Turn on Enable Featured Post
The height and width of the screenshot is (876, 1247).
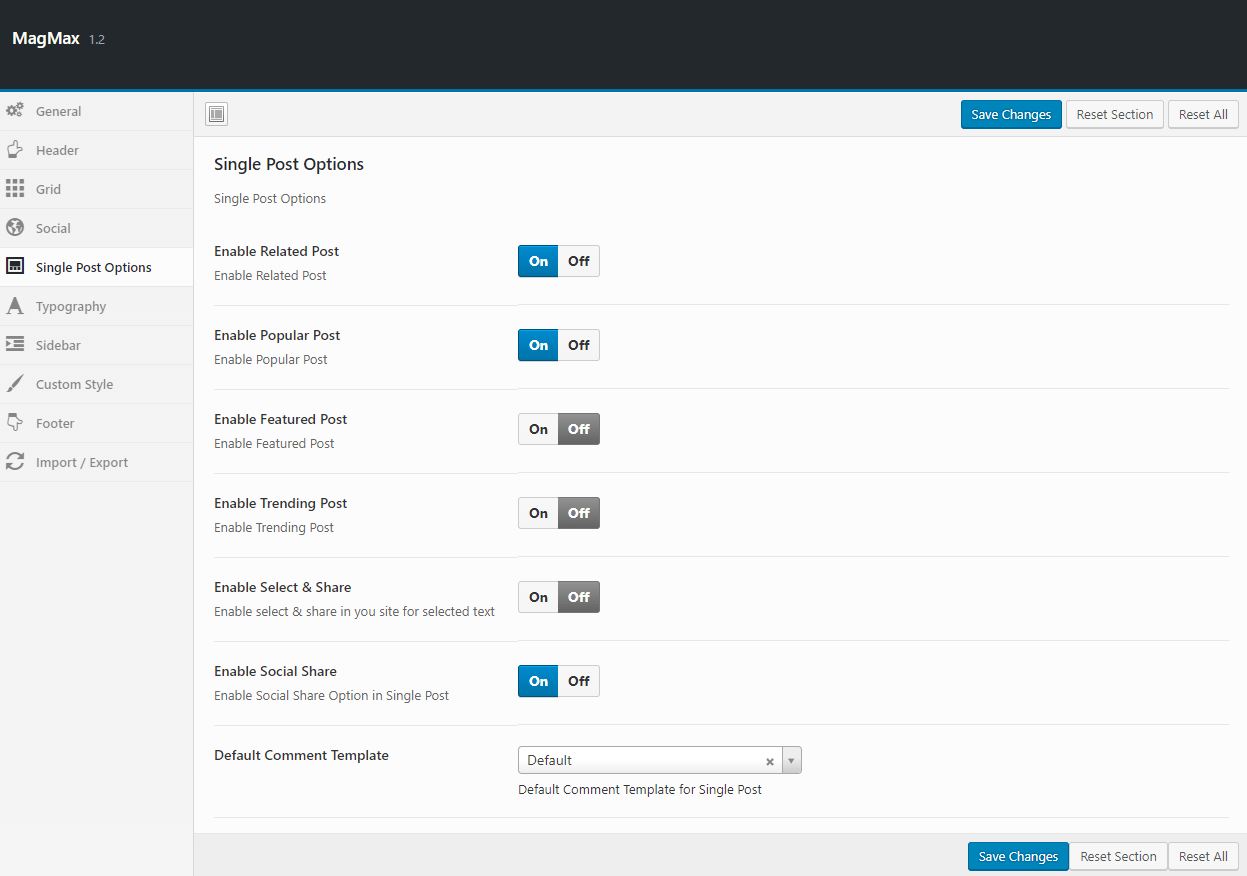538,429
